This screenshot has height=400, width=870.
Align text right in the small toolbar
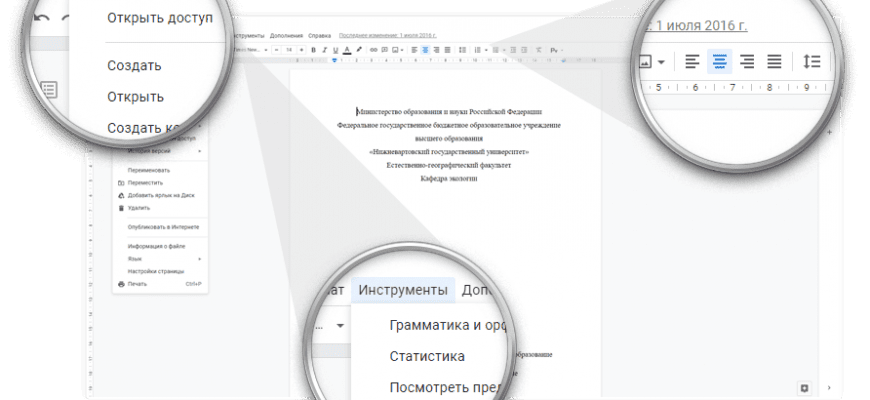point(436,50)
